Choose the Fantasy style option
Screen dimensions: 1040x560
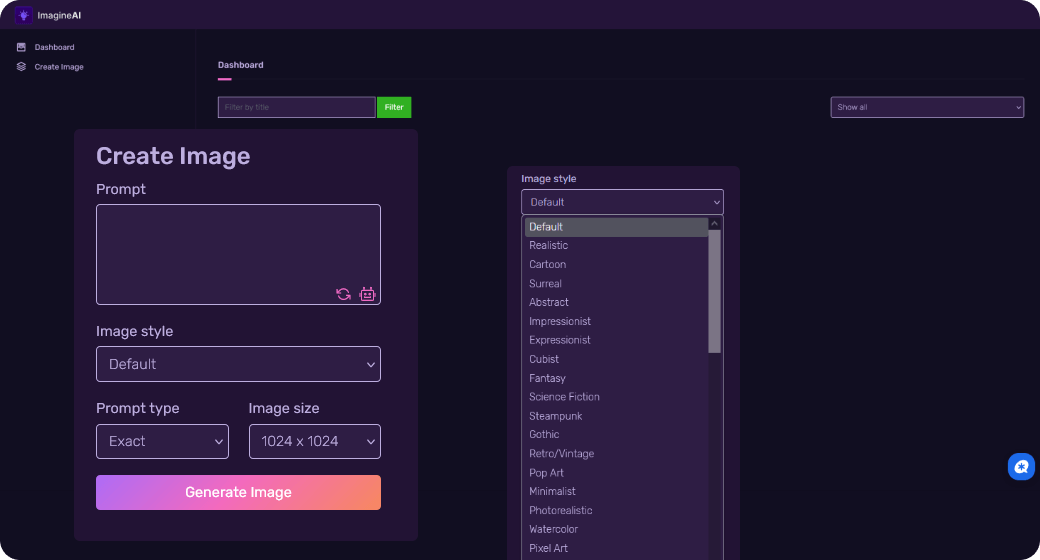[x=616, y=378]
